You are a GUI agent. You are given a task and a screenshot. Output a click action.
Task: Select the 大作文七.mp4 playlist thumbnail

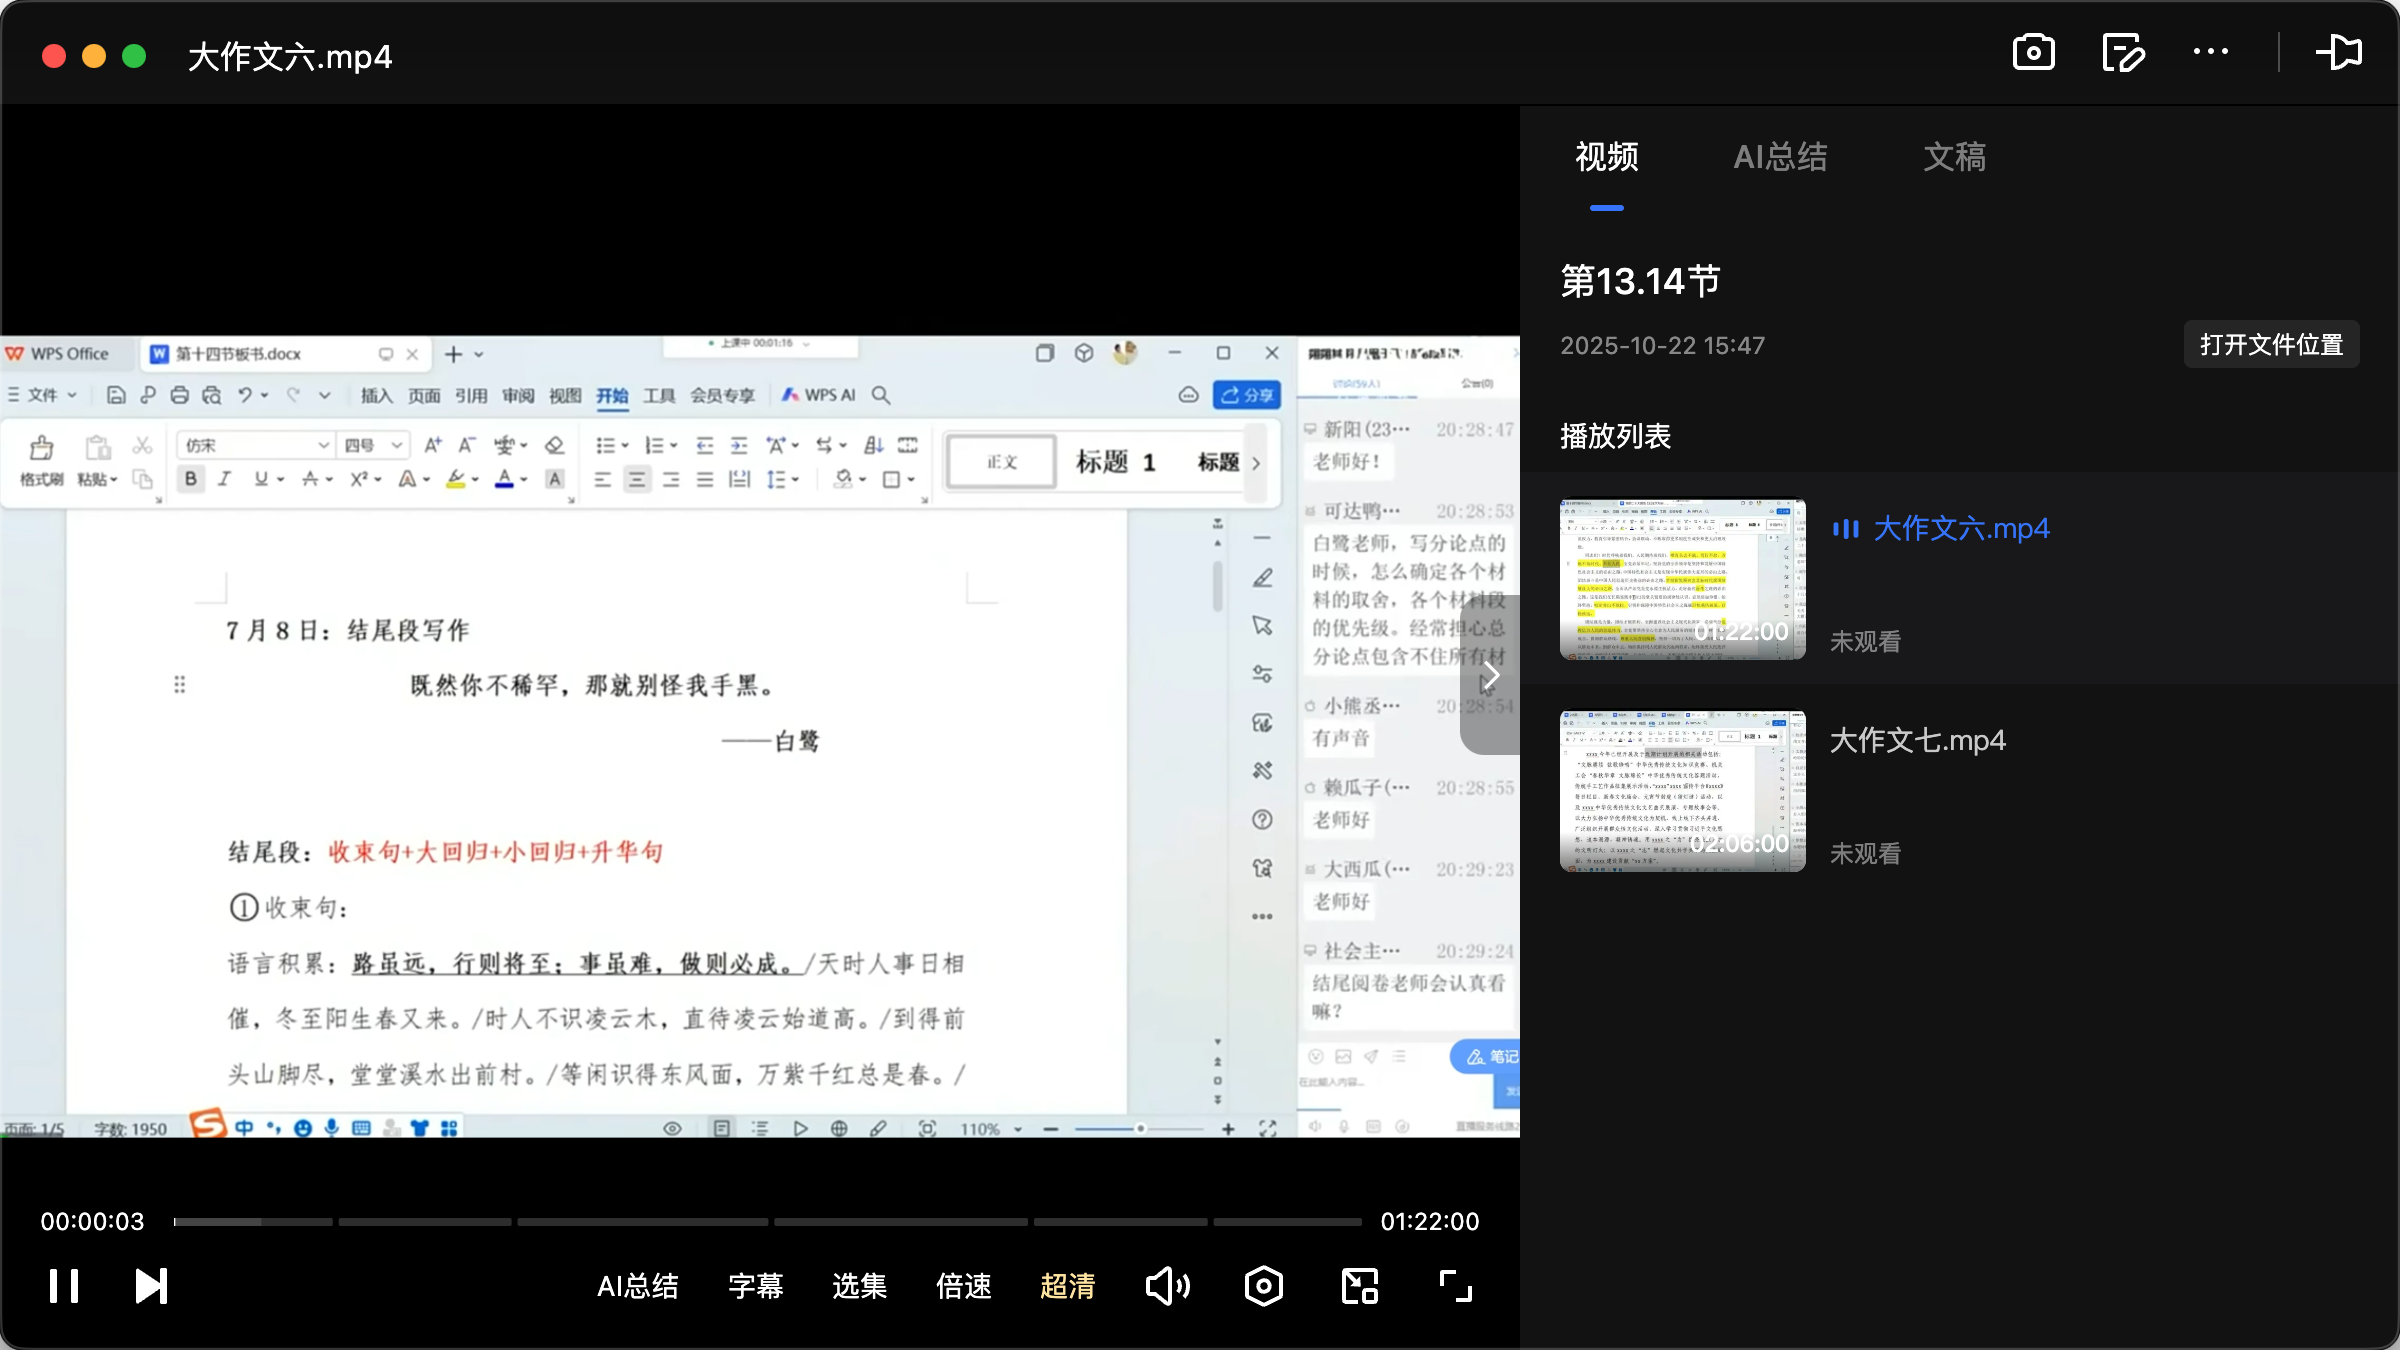(1681, 791)
